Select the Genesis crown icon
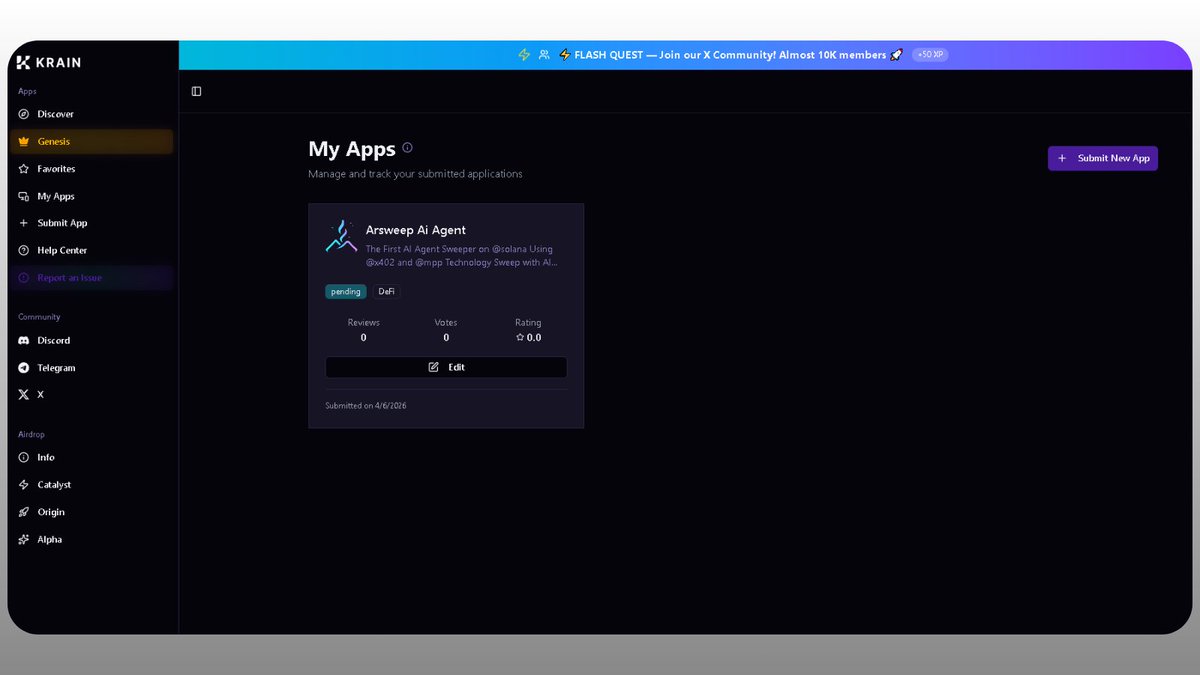The height and width of the screenshot is (675, 1200). [x=24, y=142]
